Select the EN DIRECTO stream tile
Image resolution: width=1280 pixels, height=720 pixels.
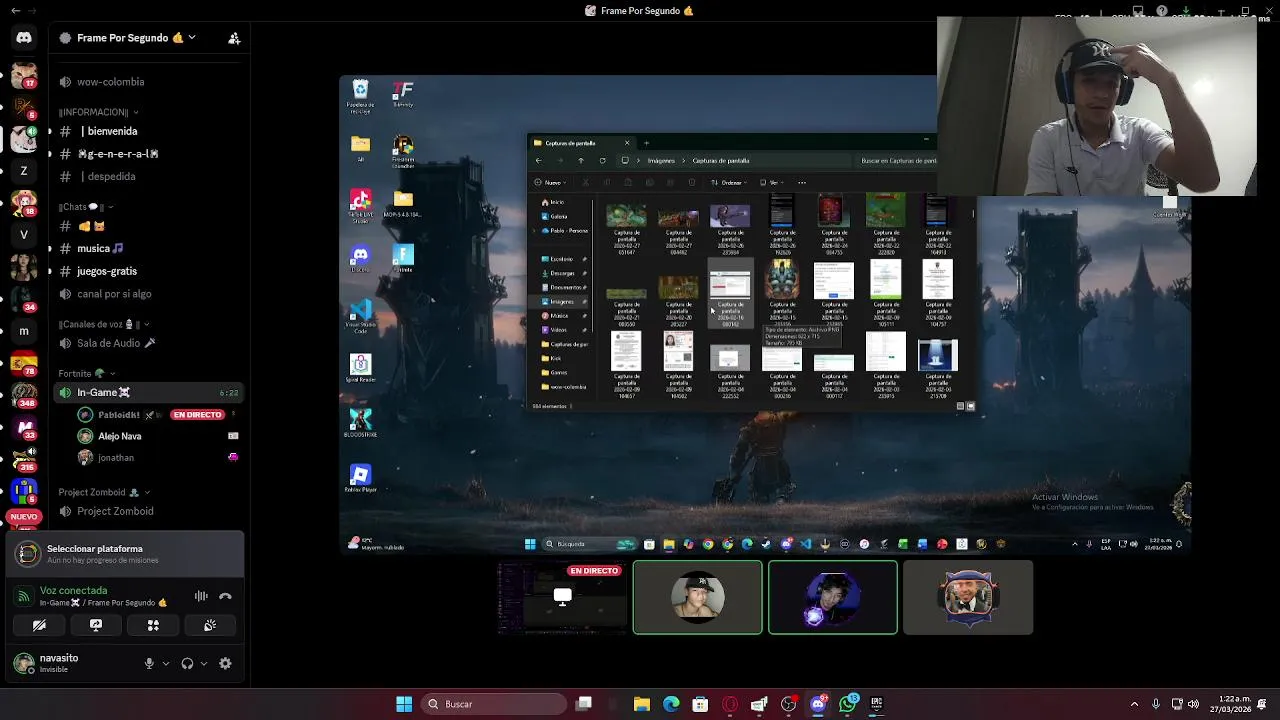pyautogui.click(x=562, y=597)
